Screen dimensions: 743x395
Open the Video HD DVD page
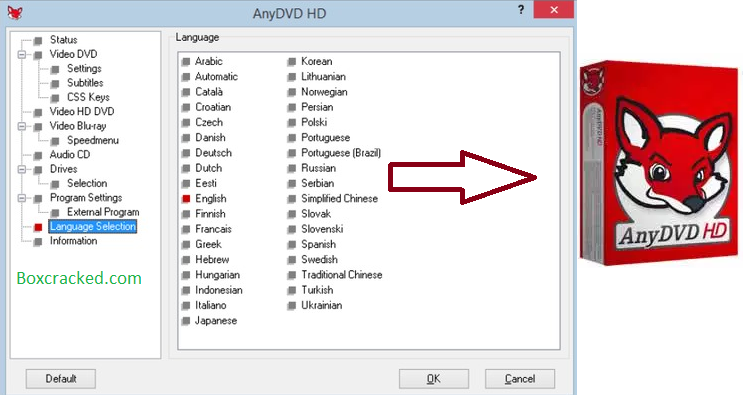[82, 111]
